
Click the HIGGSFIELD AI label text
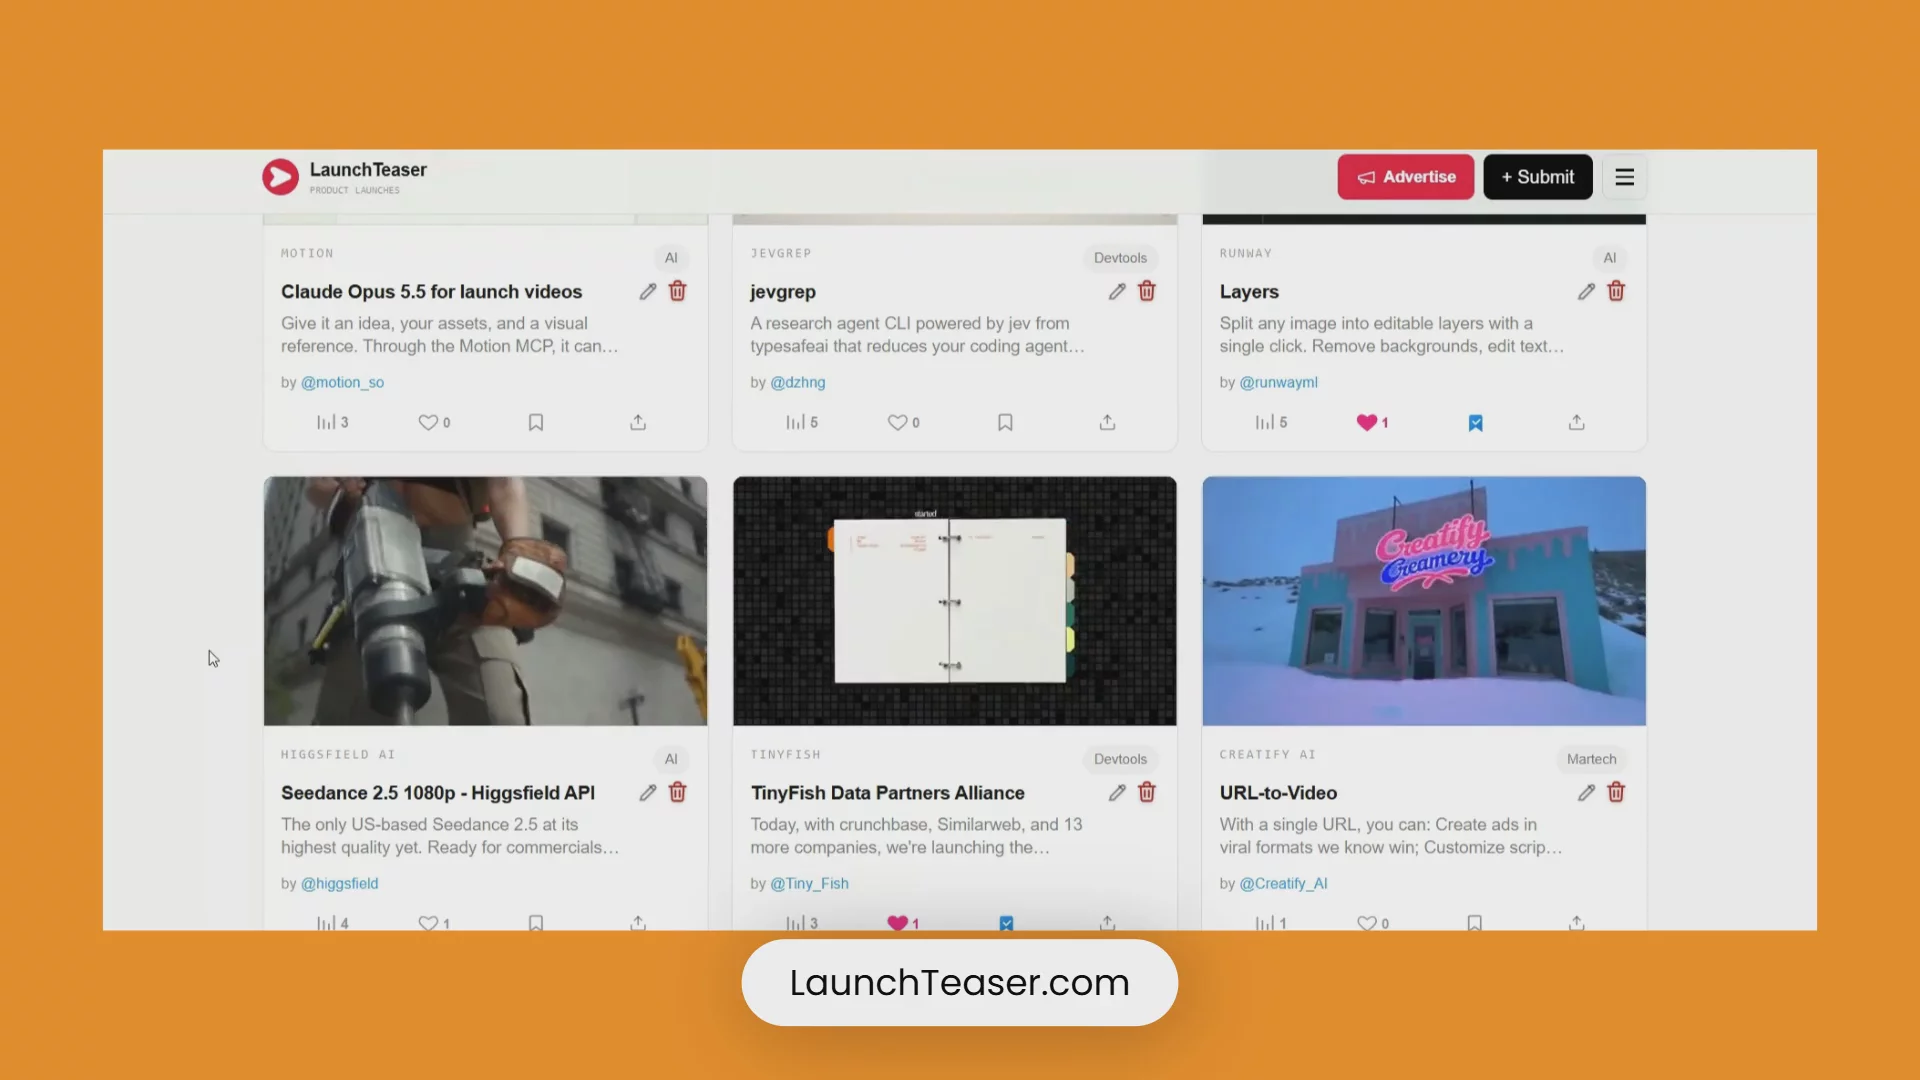pos(338,754)
